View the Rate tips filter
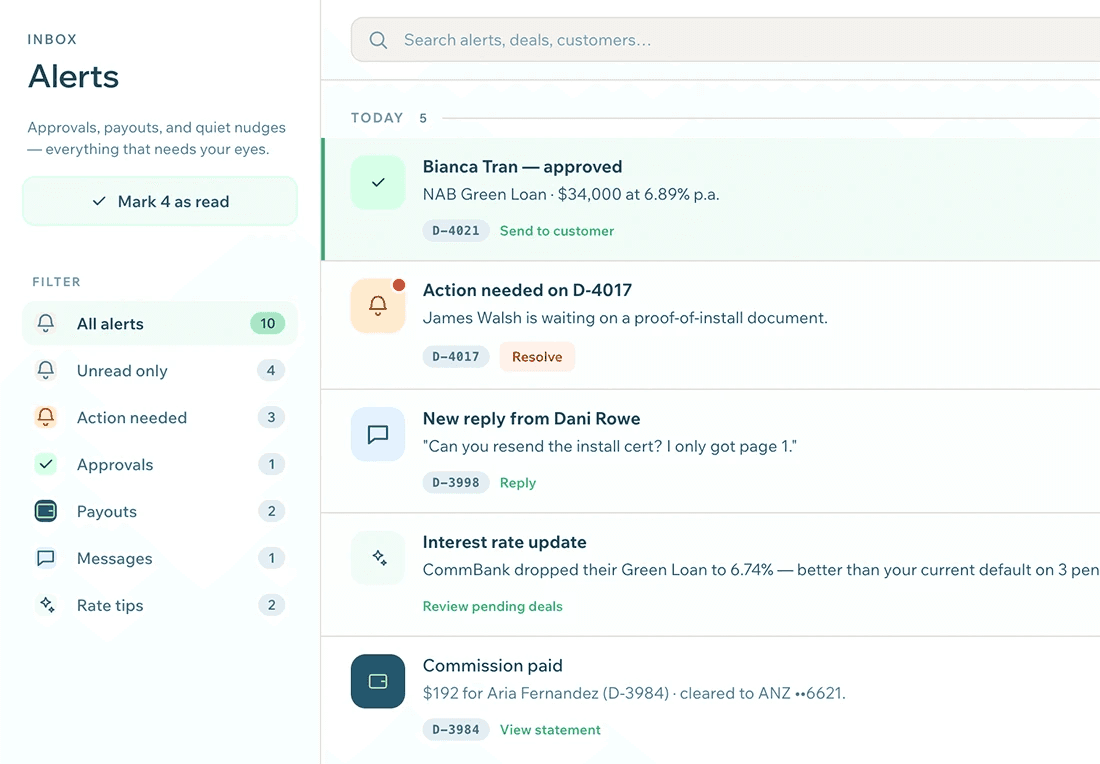Viewport: 1100px width, 764px height. coord(160,605)
